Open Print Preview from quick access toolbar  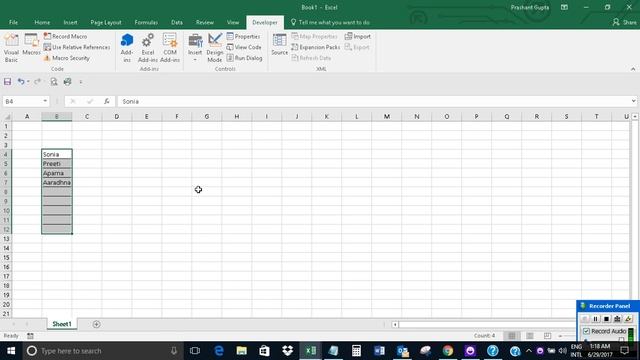pyautogui.click(x=54, y=82)
